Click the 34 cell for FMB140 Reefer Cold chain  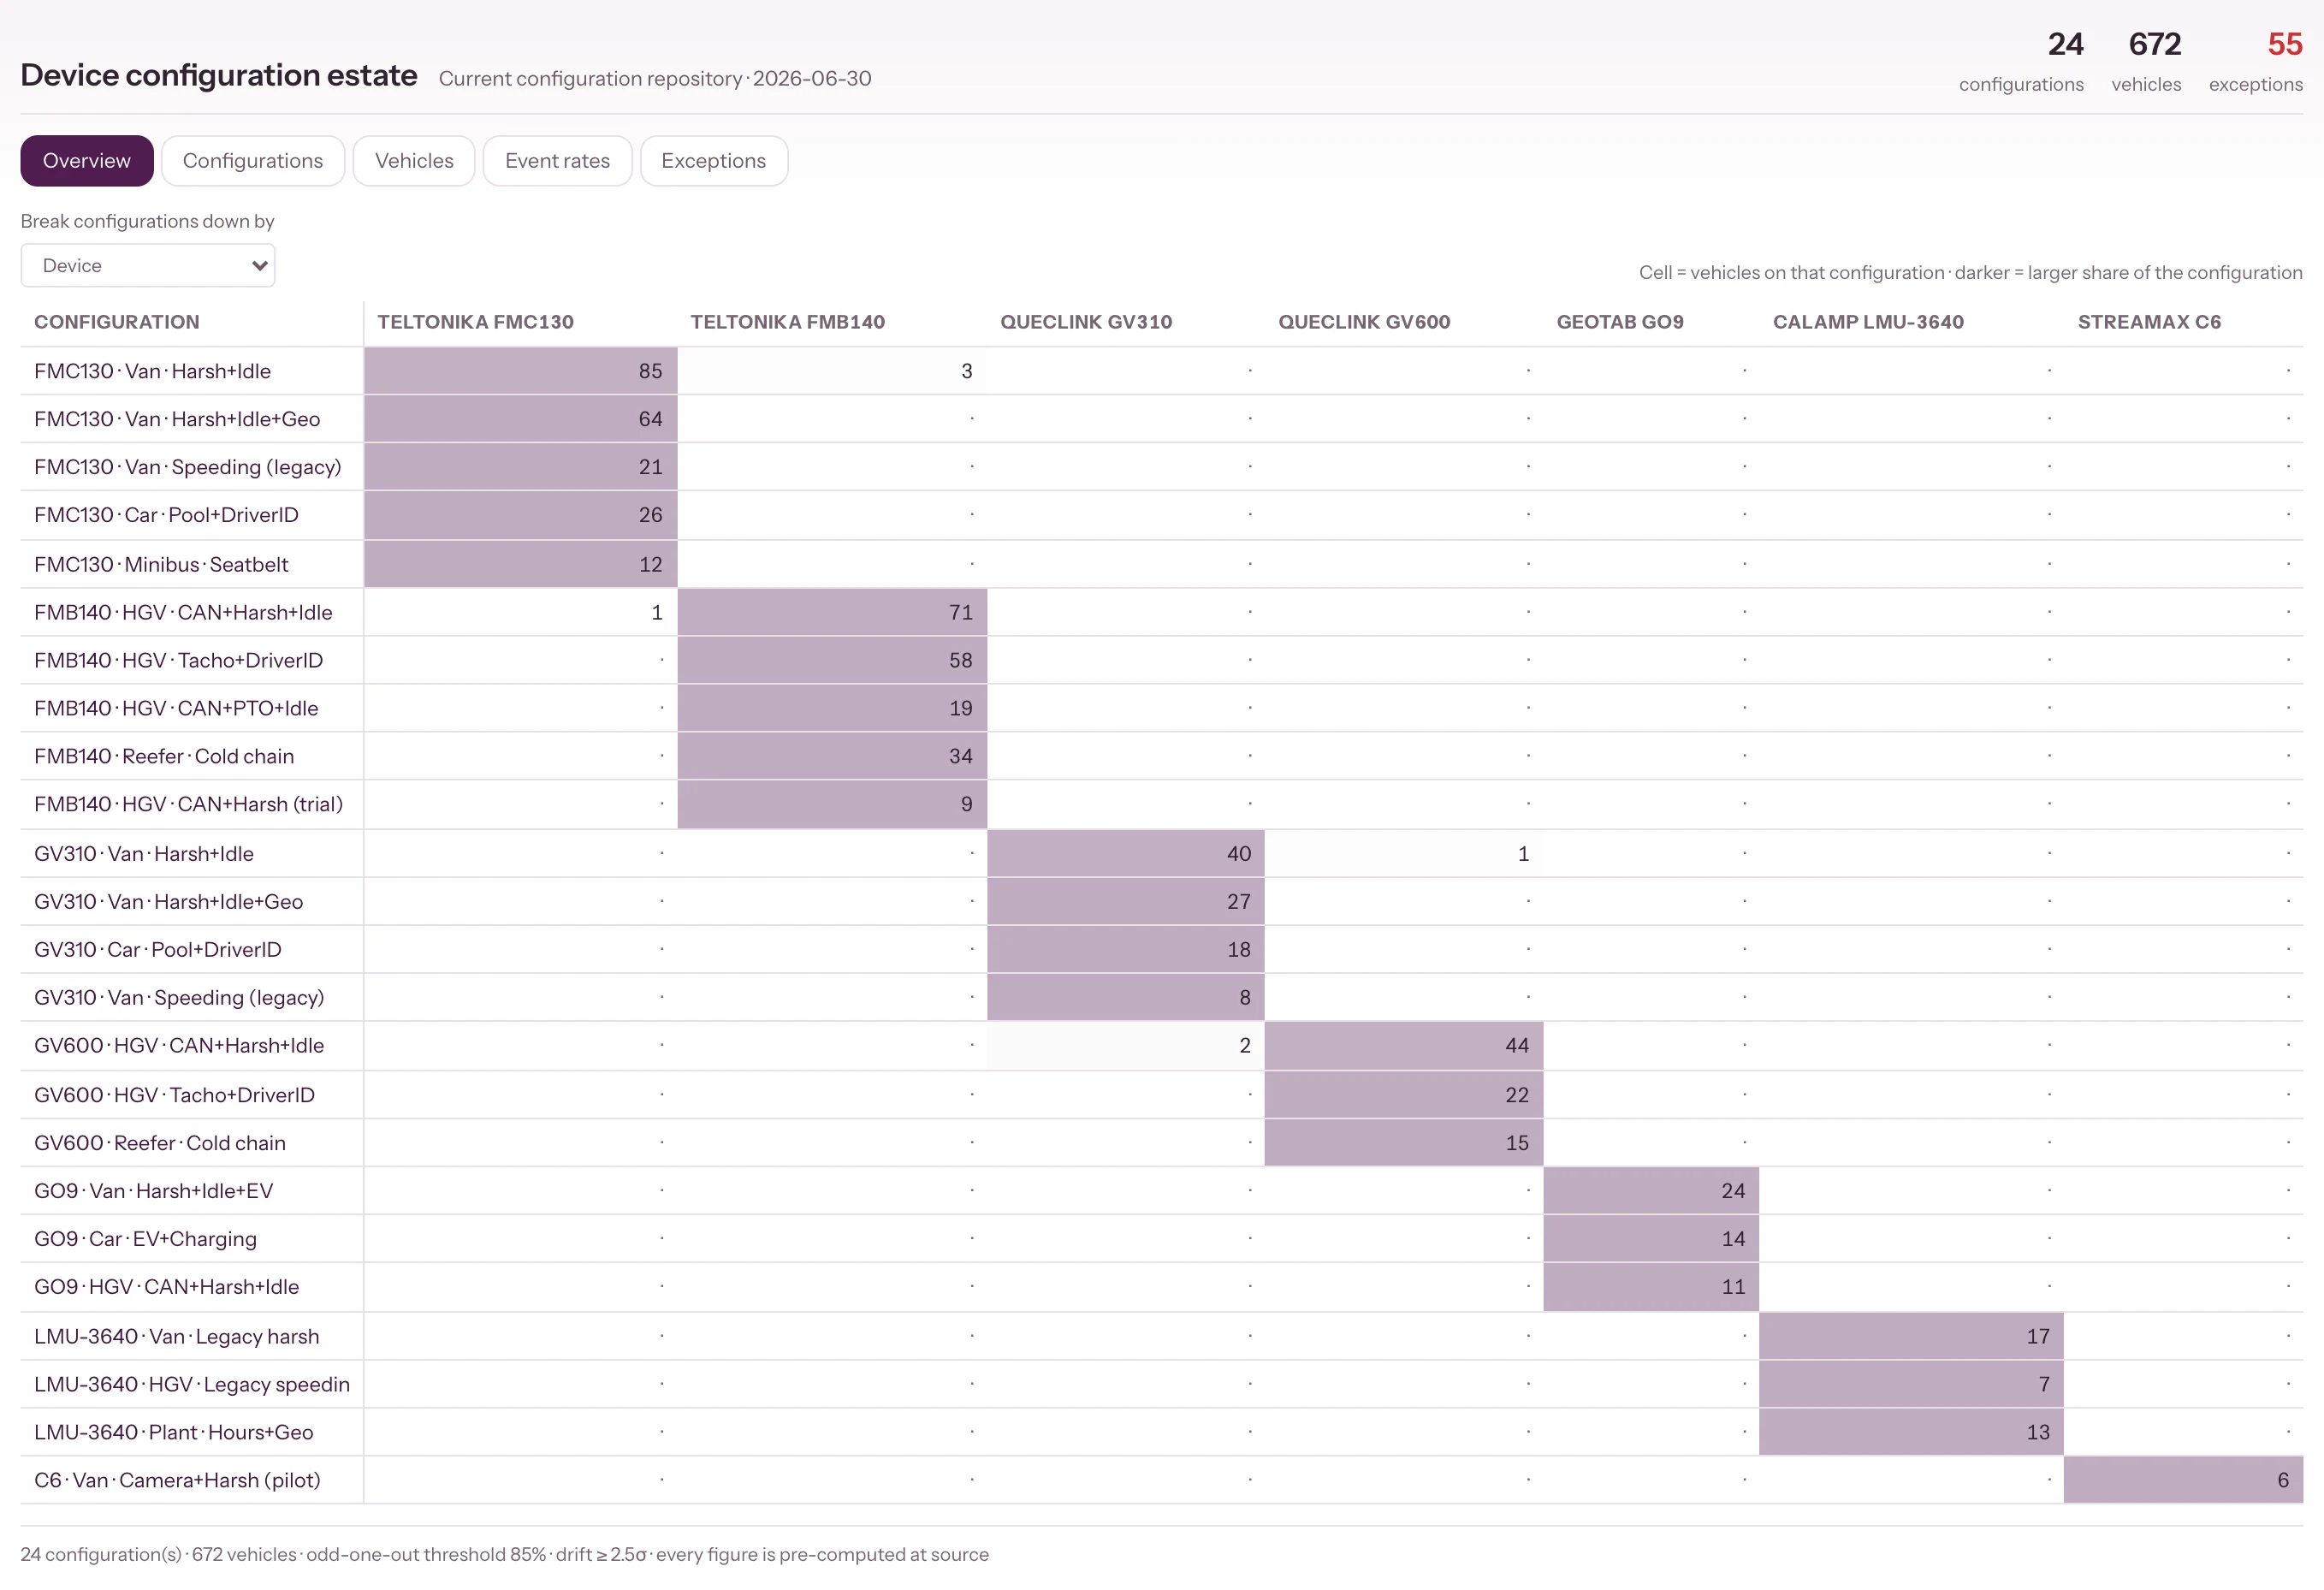click(x=832, y=756)
